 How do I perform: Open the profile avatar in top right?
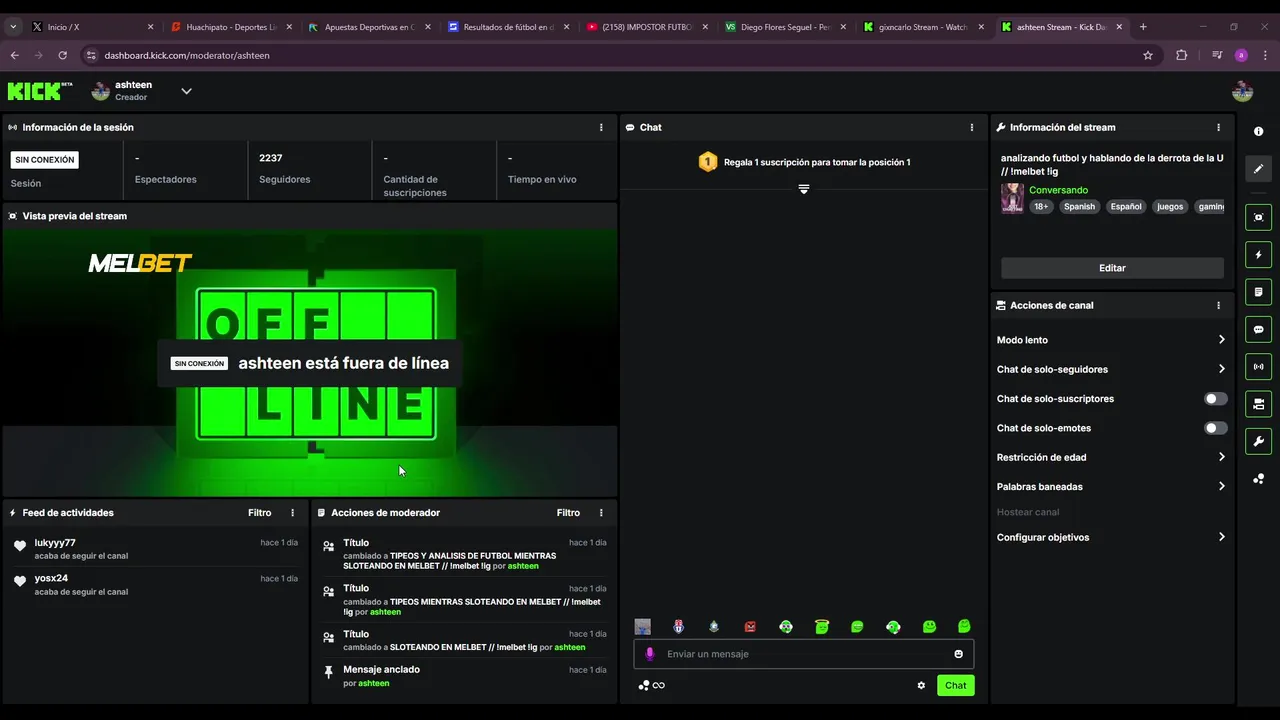1242,91
